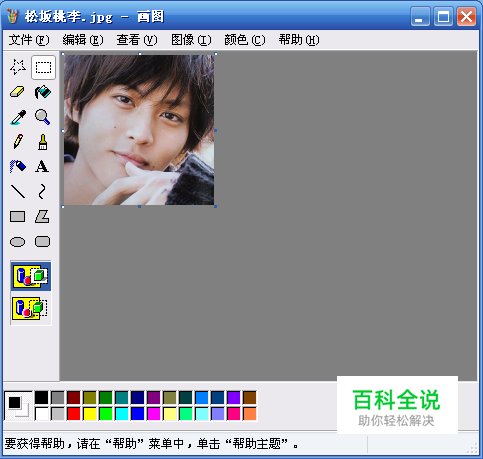Screen dimensions: 483x459
Task: Choose the Brush tool
Action: coord(43,142)
